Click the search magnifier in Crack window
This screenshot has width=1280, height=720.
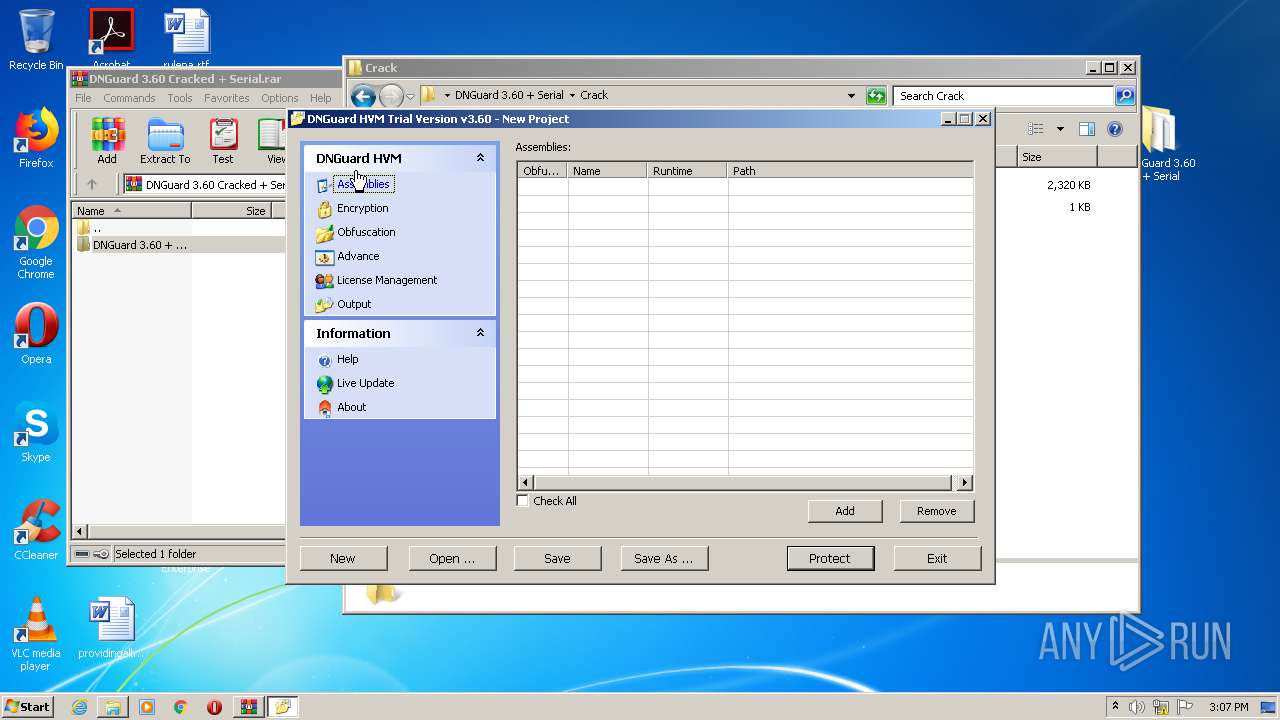pos(1125,96)
